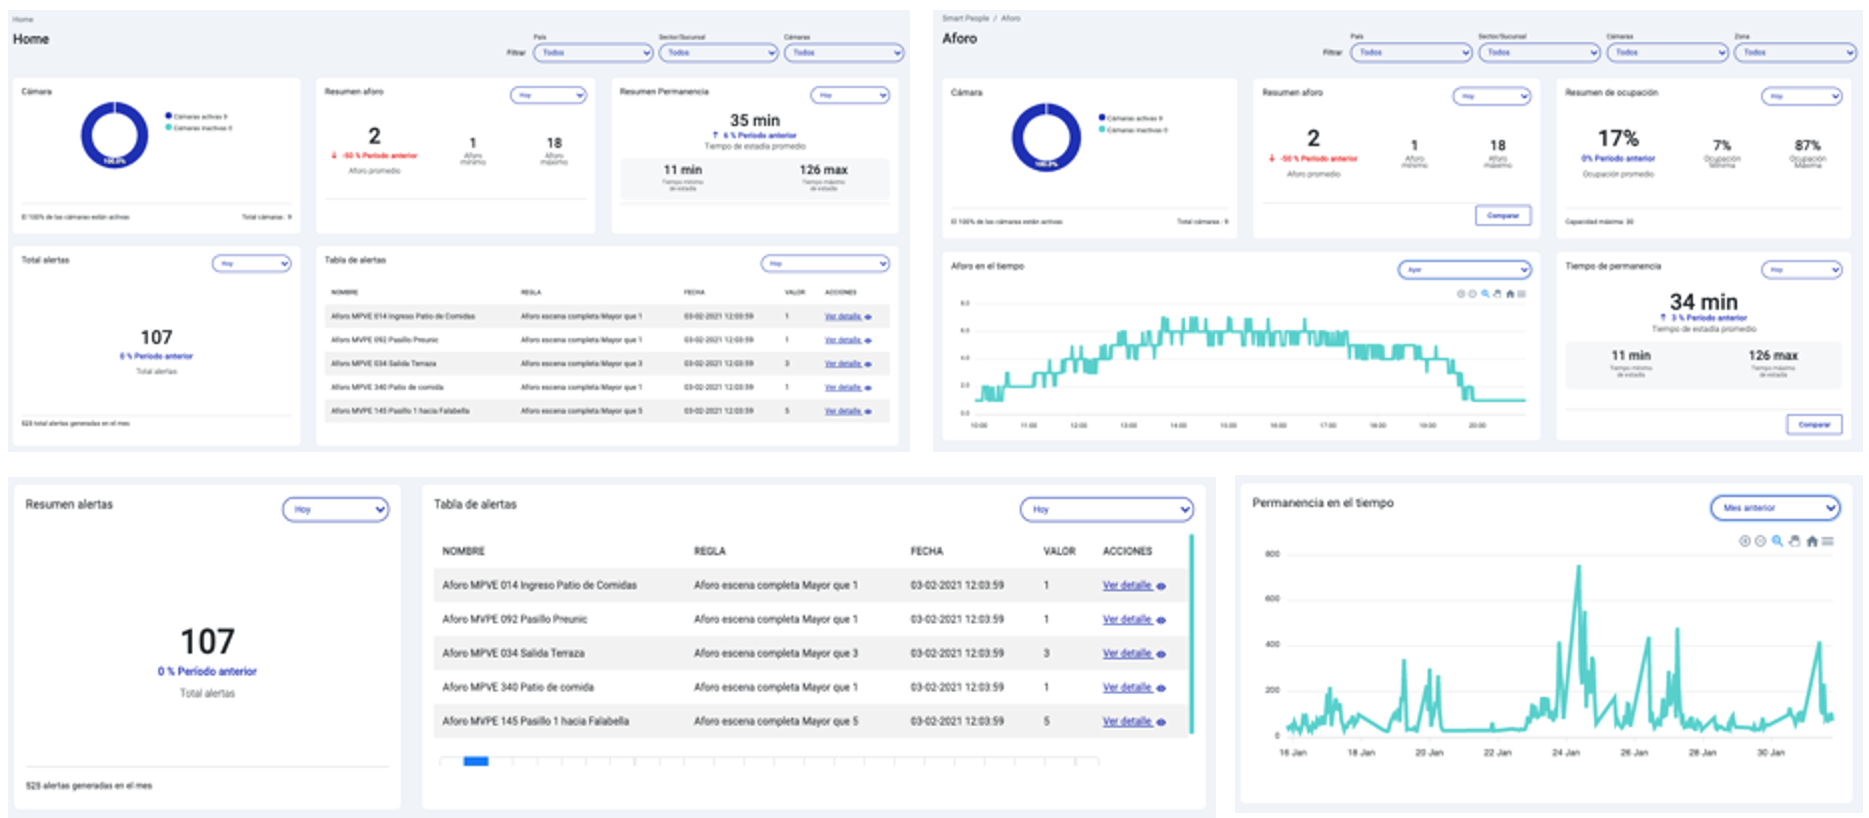Image resolution: width=1869 pixels, height=818 pixels.
Task: Toggle Cámaras activas legend in Home donut chart
Action: click(x=198, y=116)
